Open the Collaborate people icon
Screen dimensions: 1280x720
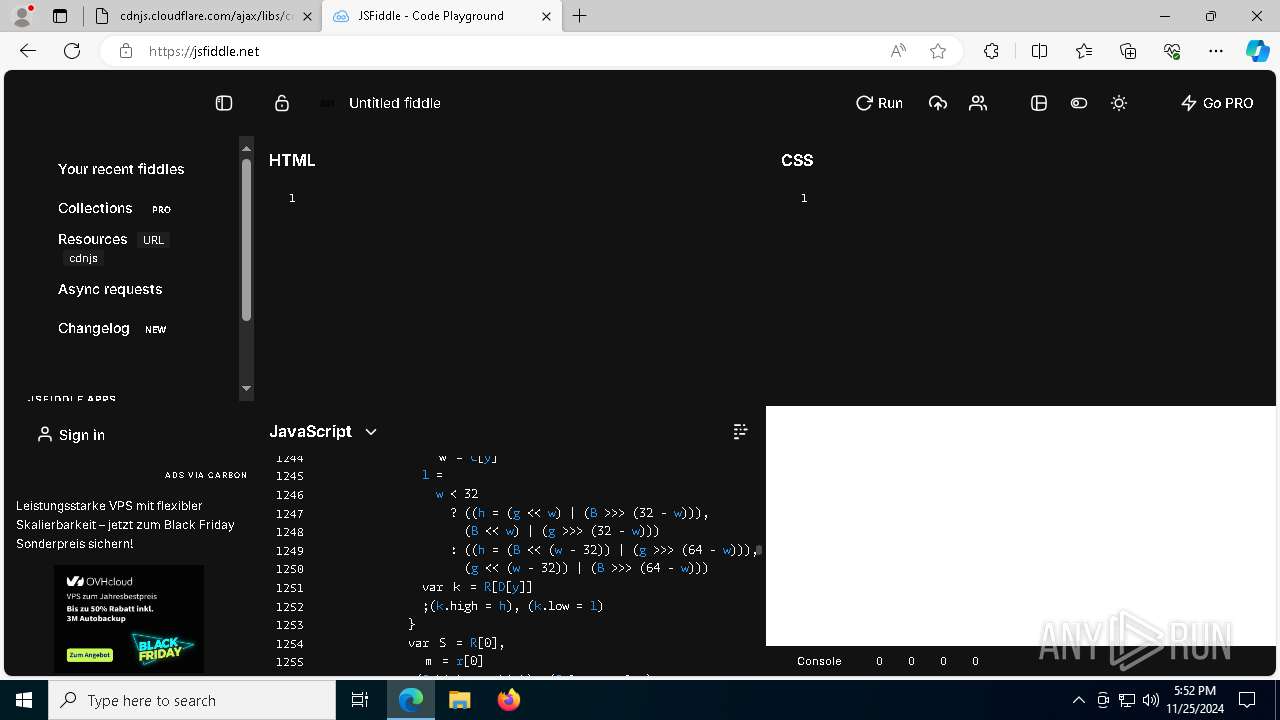coord(978,103)
